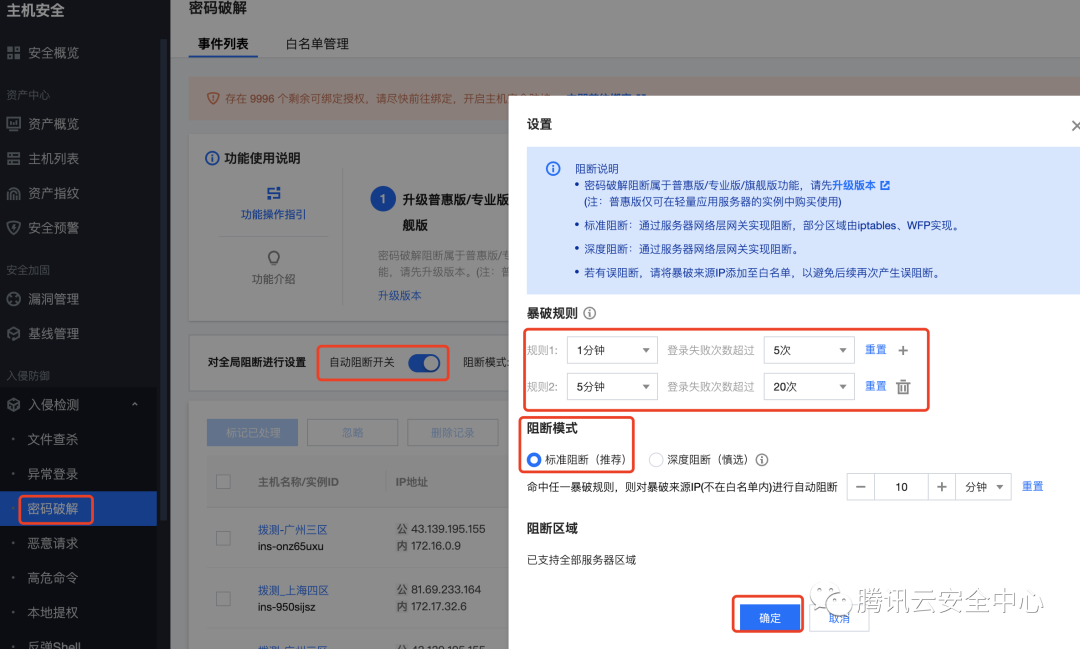The height and width of the screenshot is (649, 1080).
Task: Click the 基线管理 cube icon
Action: 14,333
